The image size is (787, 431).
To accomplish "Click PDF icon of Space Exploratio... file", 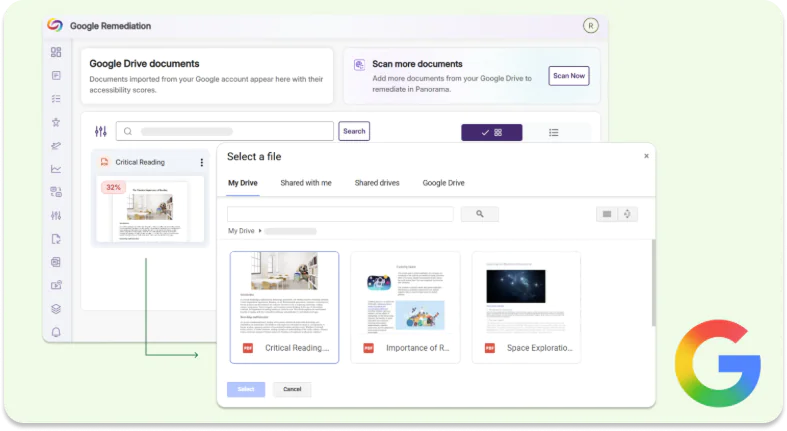I will pyautogui.click(x=489, y=348).
